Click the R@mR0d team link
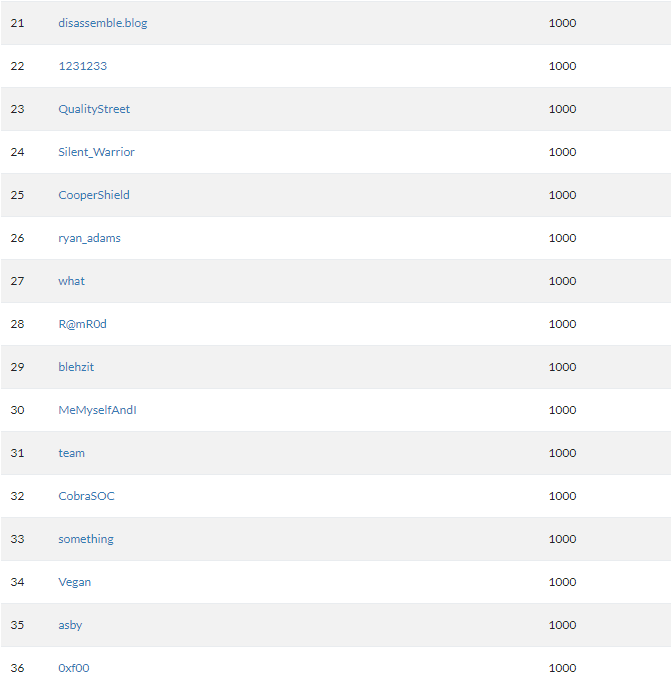This screenshot has width=671, height=687. point(82,324)
